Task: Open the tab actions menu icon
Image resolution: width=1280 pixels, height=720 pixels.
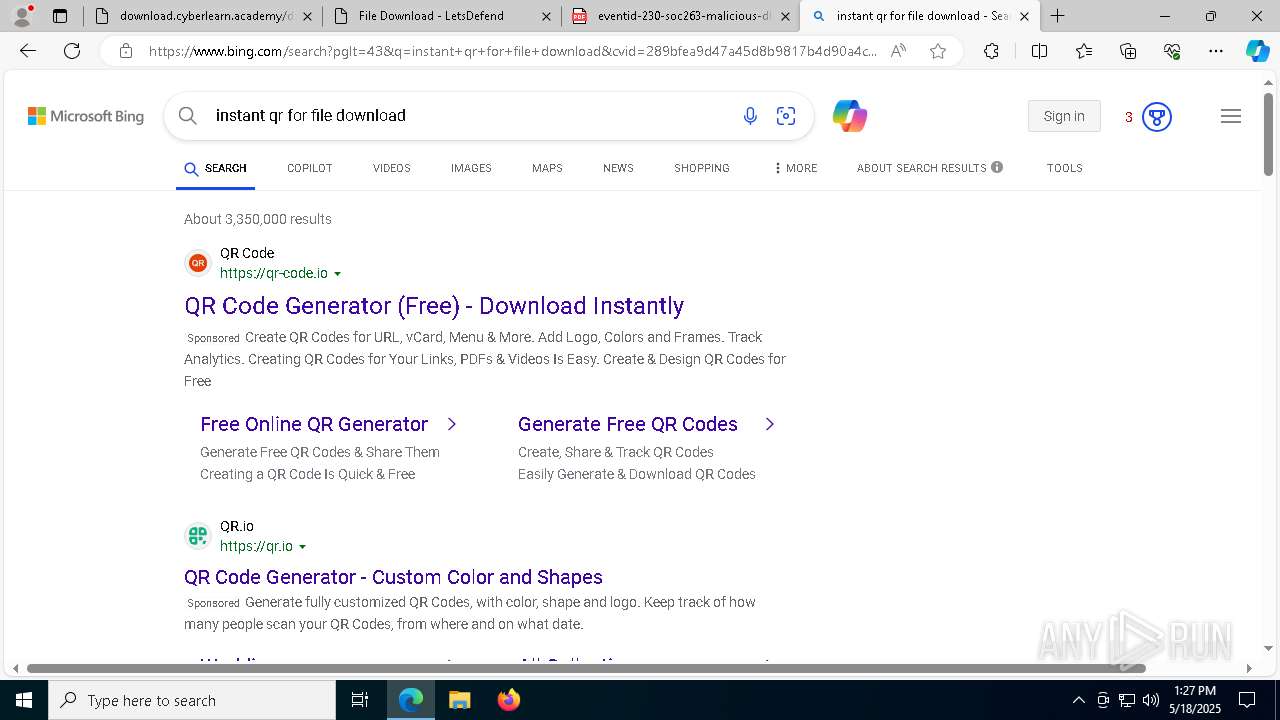Action: click(60, 16)
